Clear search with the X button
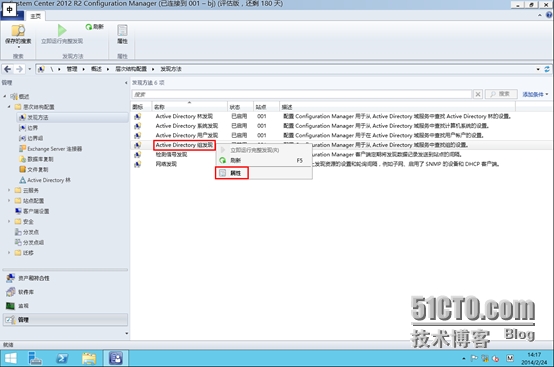This screenshot has height=367, width=554. pyautogui.click(x=478, y=94)
